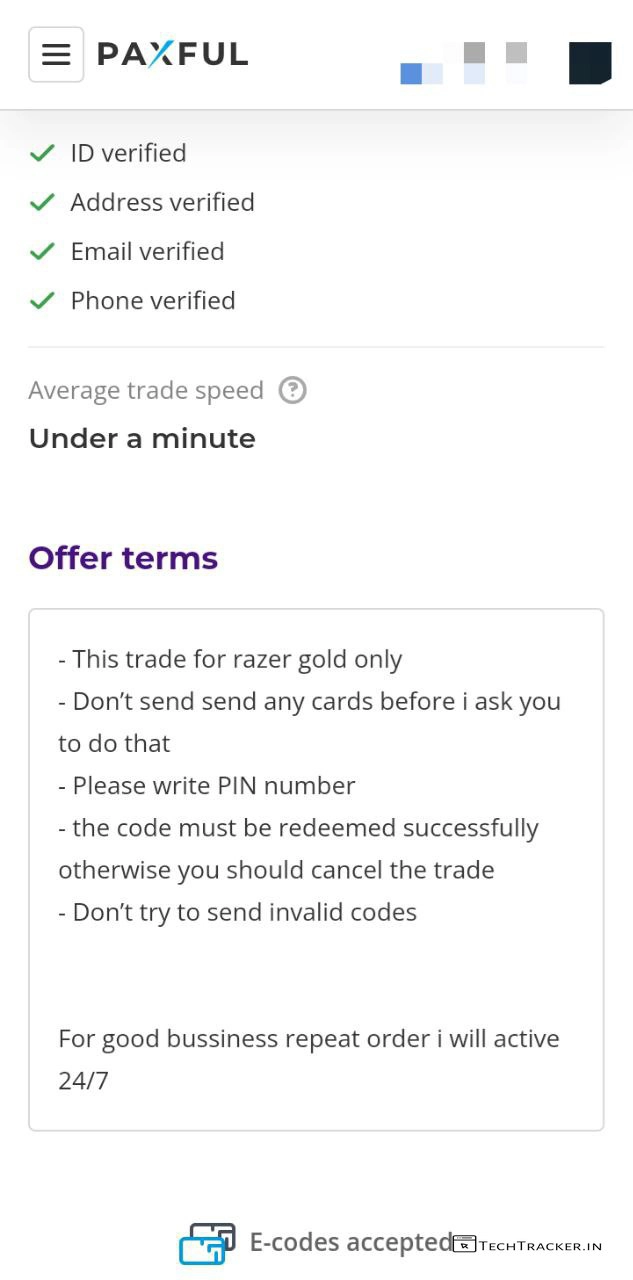Click the green checkmark beside ID verified

point(42,153)
